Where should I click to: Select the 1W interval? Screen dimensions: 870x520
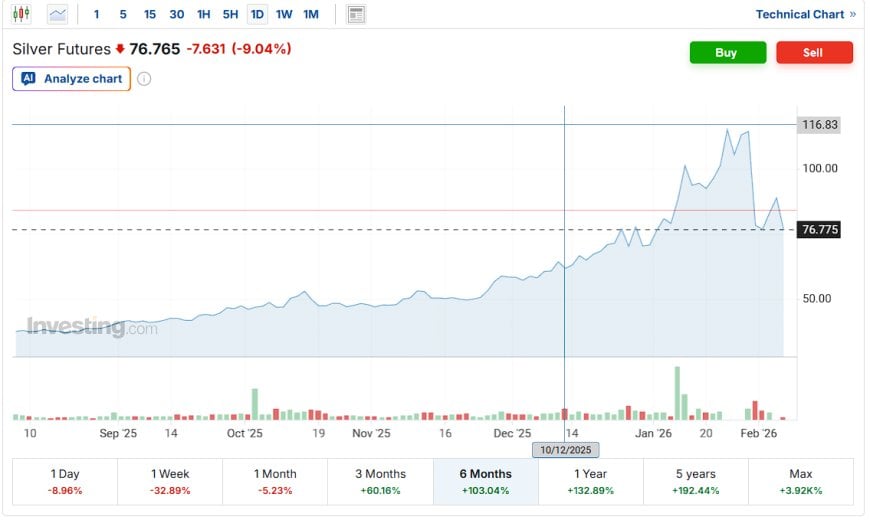pos(284,14)
